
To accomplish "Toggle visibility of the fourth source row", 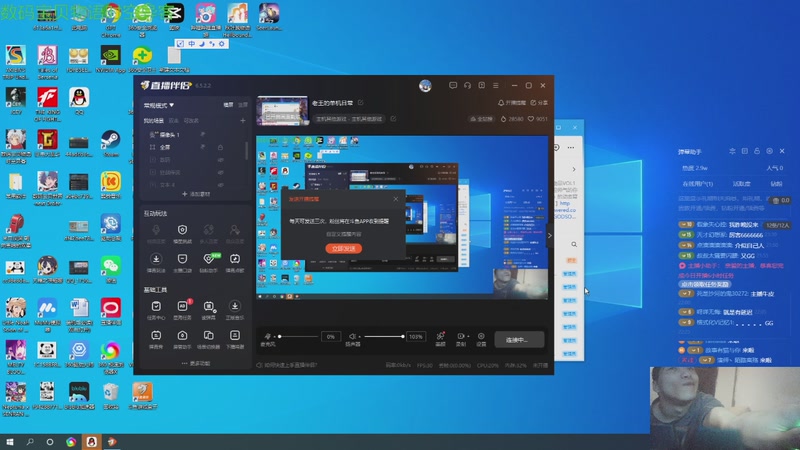I will tap(220, 172).
